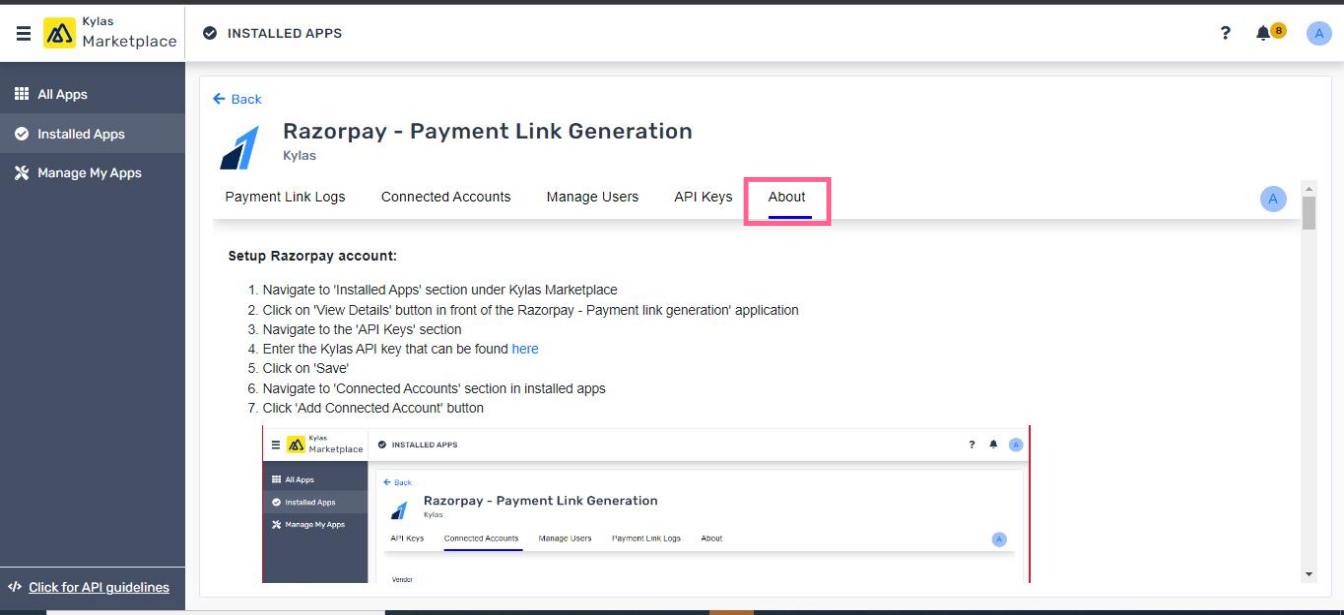Click the step 'Click on 'Save''

click(x=306, y=368)
